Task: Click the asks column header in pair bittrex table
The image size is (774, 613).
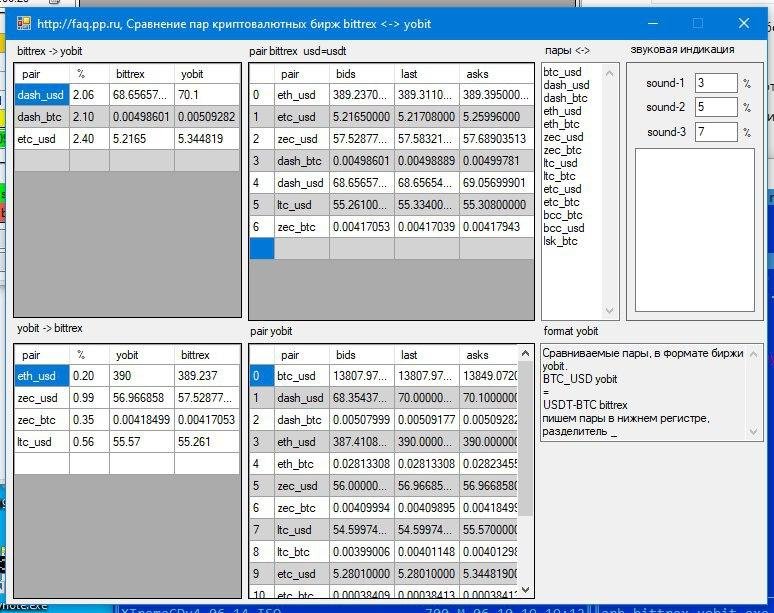Action: pos(497,74)
